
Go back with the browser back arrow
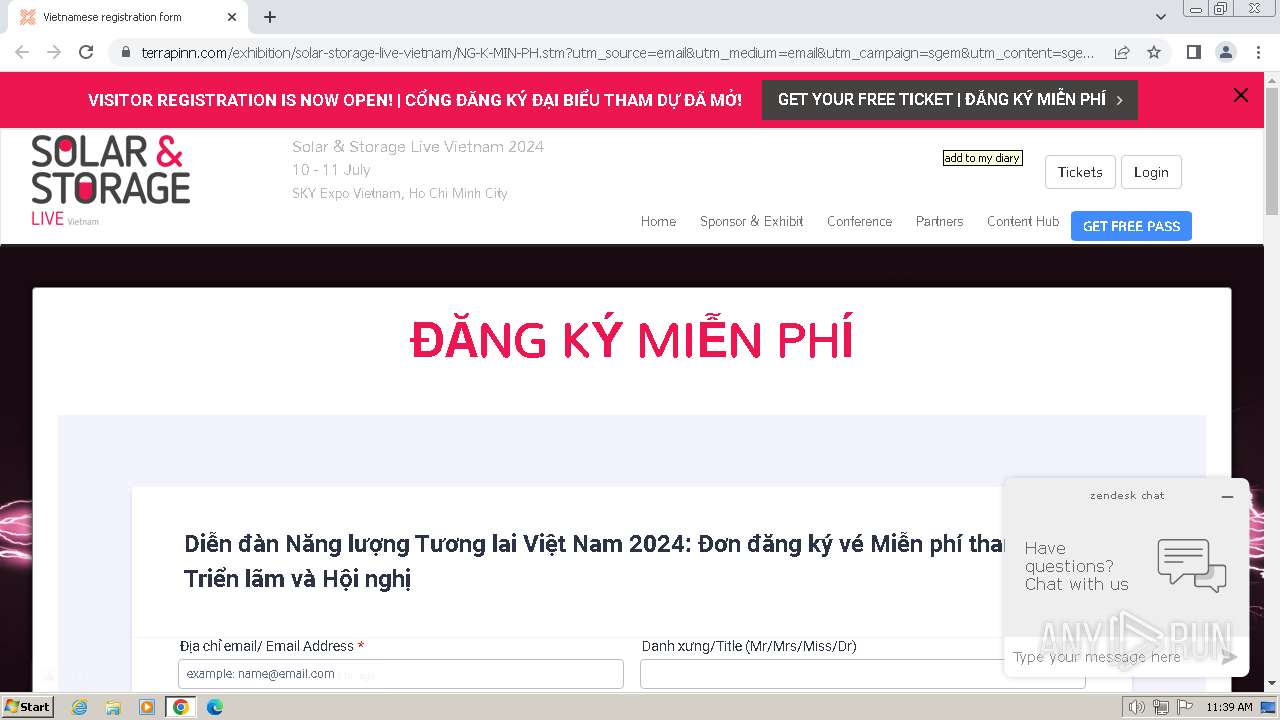22,52
